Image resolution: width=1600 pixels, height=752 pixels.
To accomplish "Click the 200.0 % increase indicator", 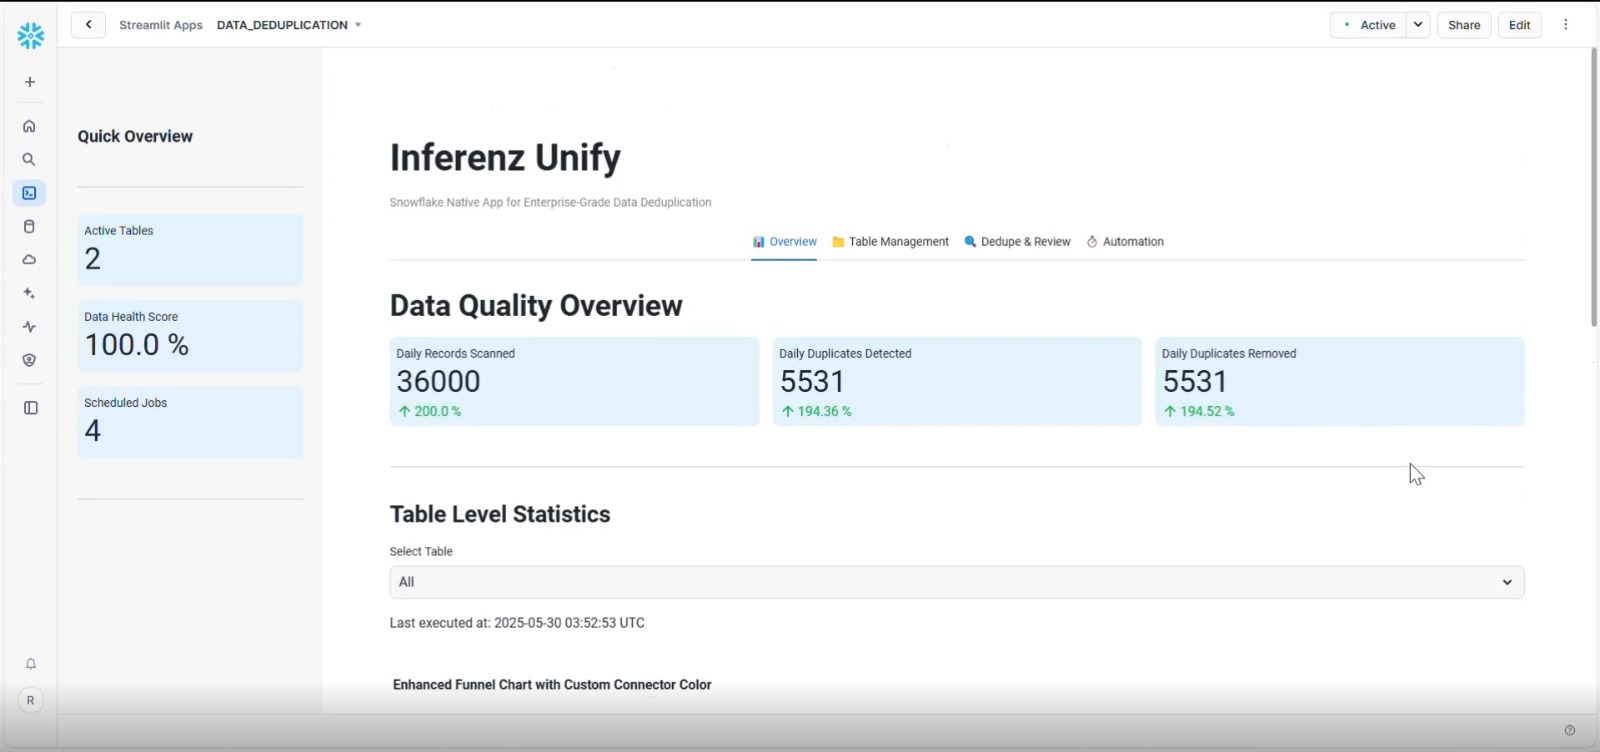I will 430,411.
